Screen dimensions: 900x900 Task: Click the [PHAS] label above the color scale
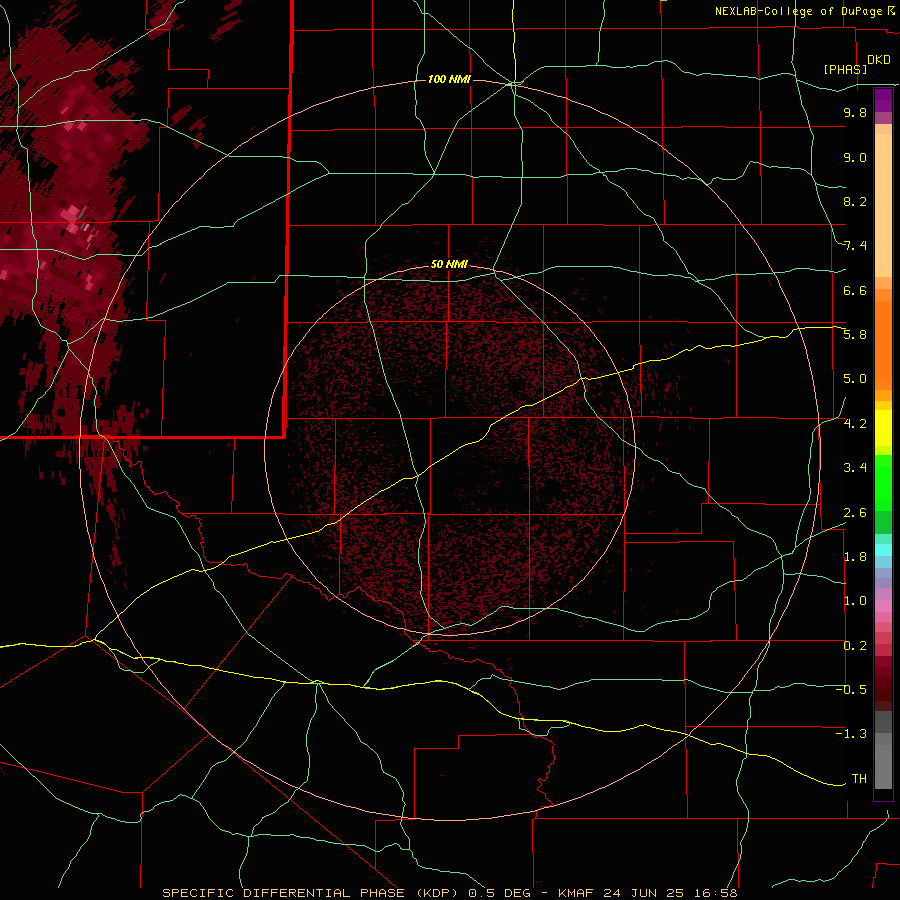point(845,69)
